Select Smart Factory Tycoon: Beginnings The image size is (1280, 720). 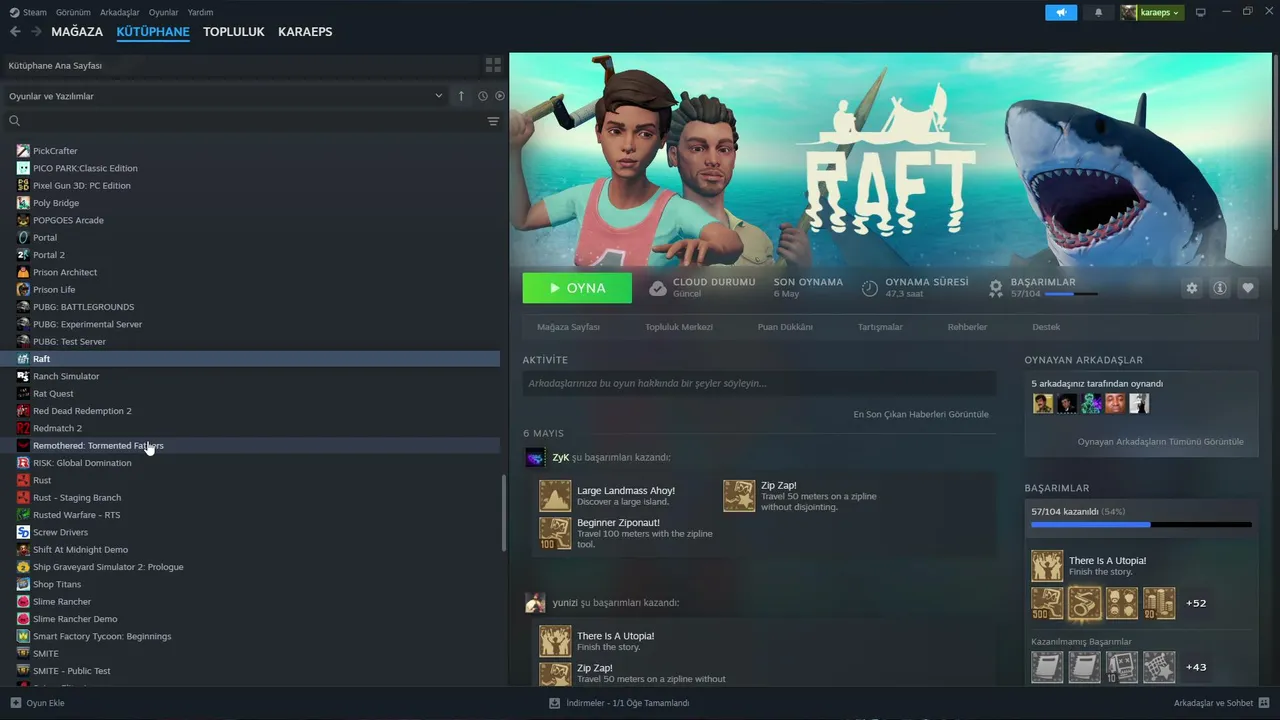coord(102,636)
